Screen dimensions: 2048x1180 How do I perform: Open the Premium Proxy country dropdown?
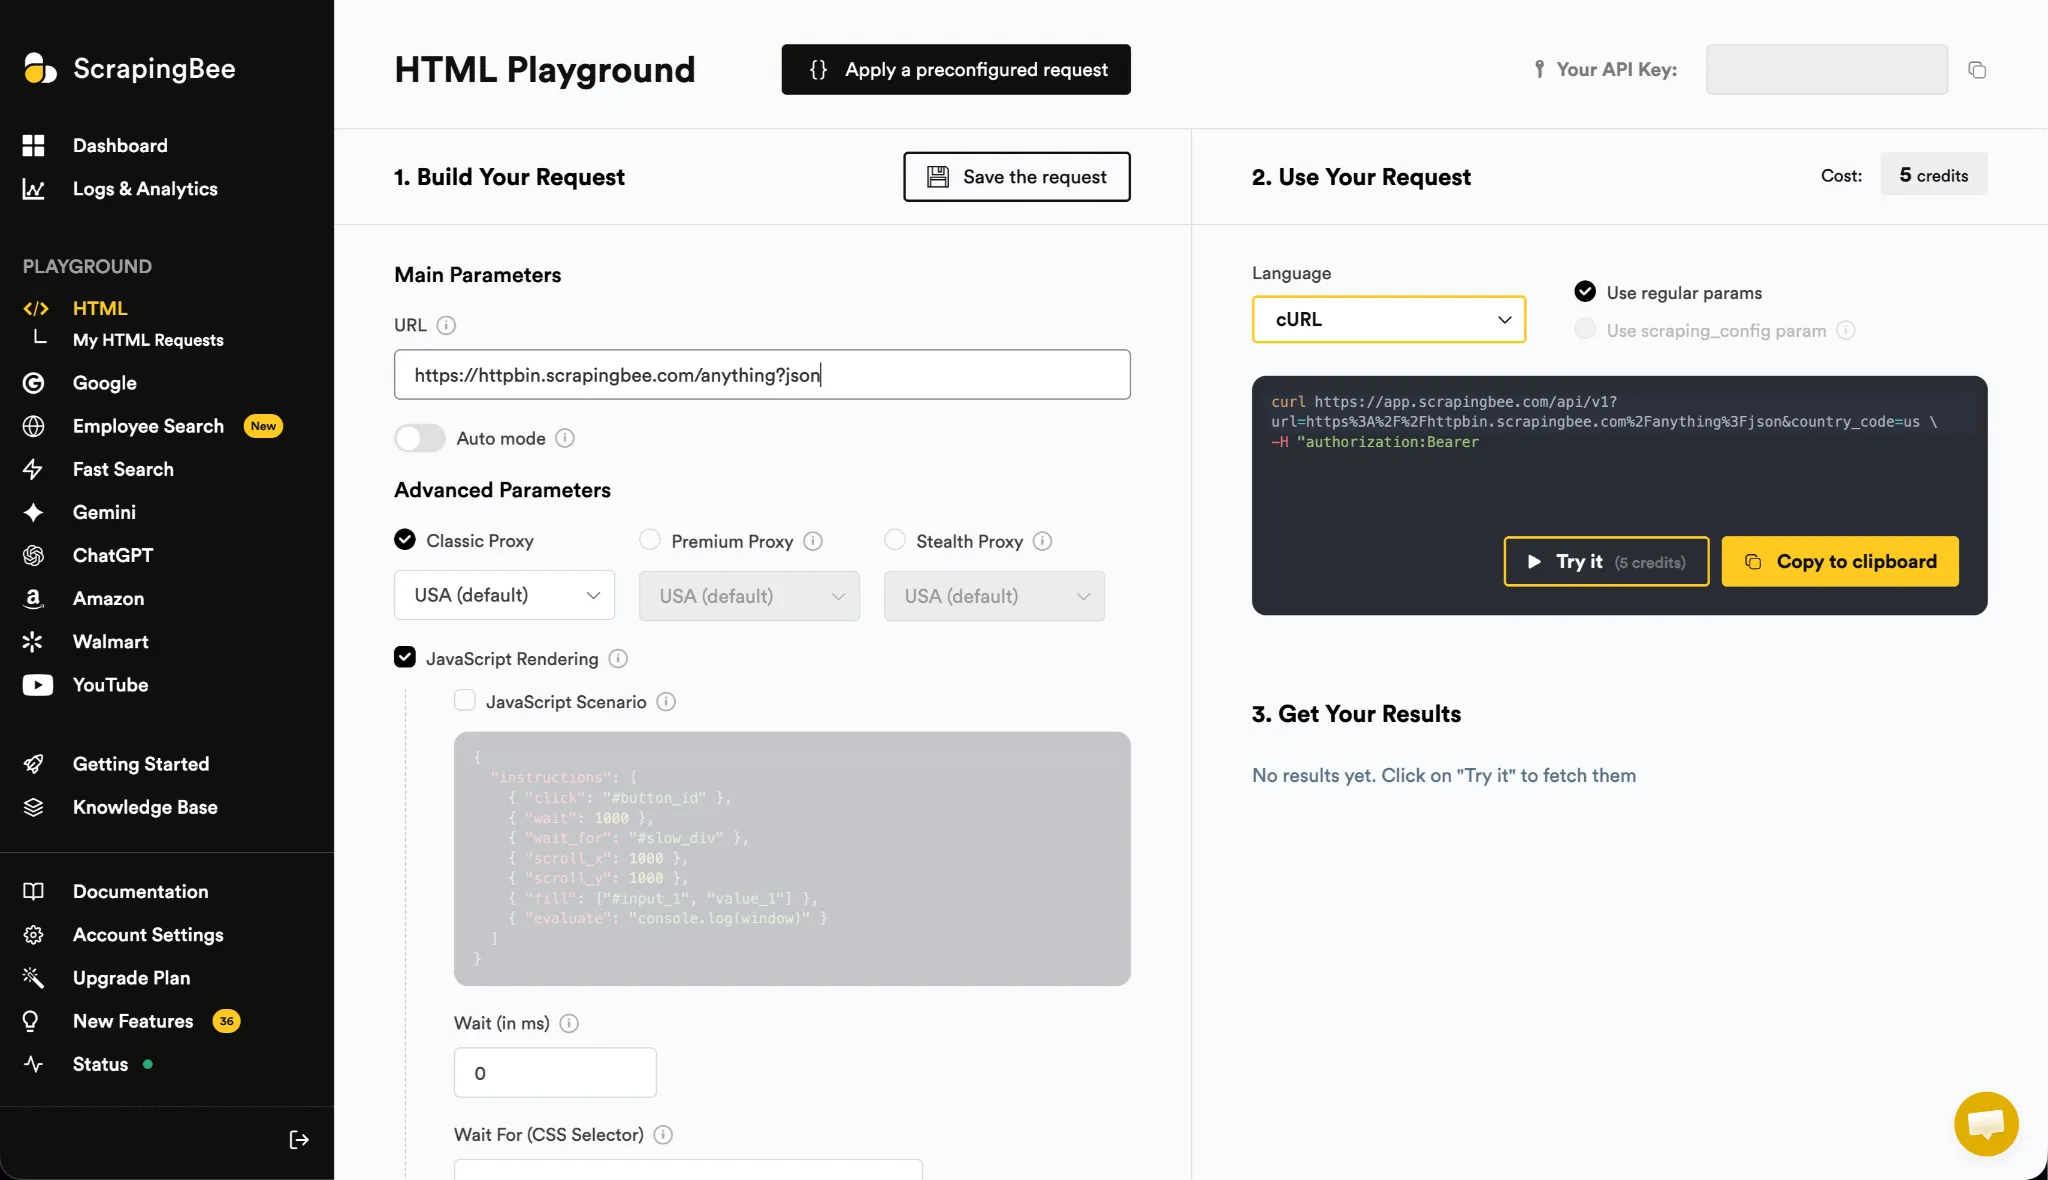click(749, 596)
